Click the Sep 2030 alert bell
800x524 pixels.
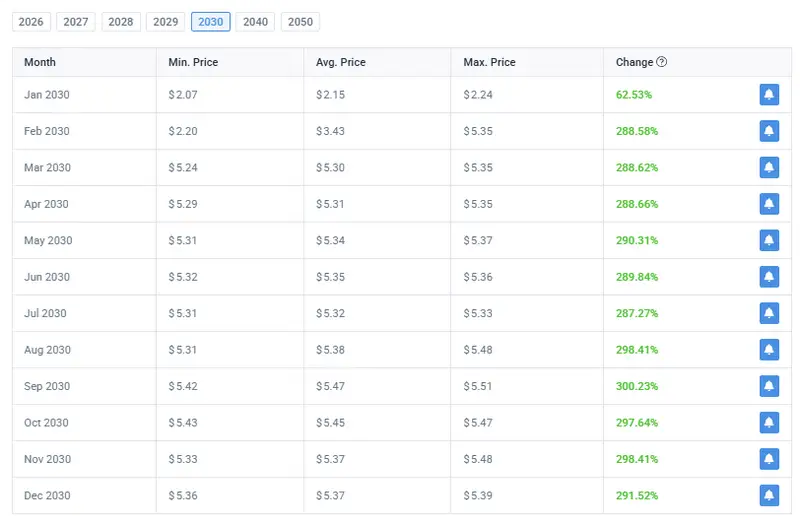click(769, 386)
